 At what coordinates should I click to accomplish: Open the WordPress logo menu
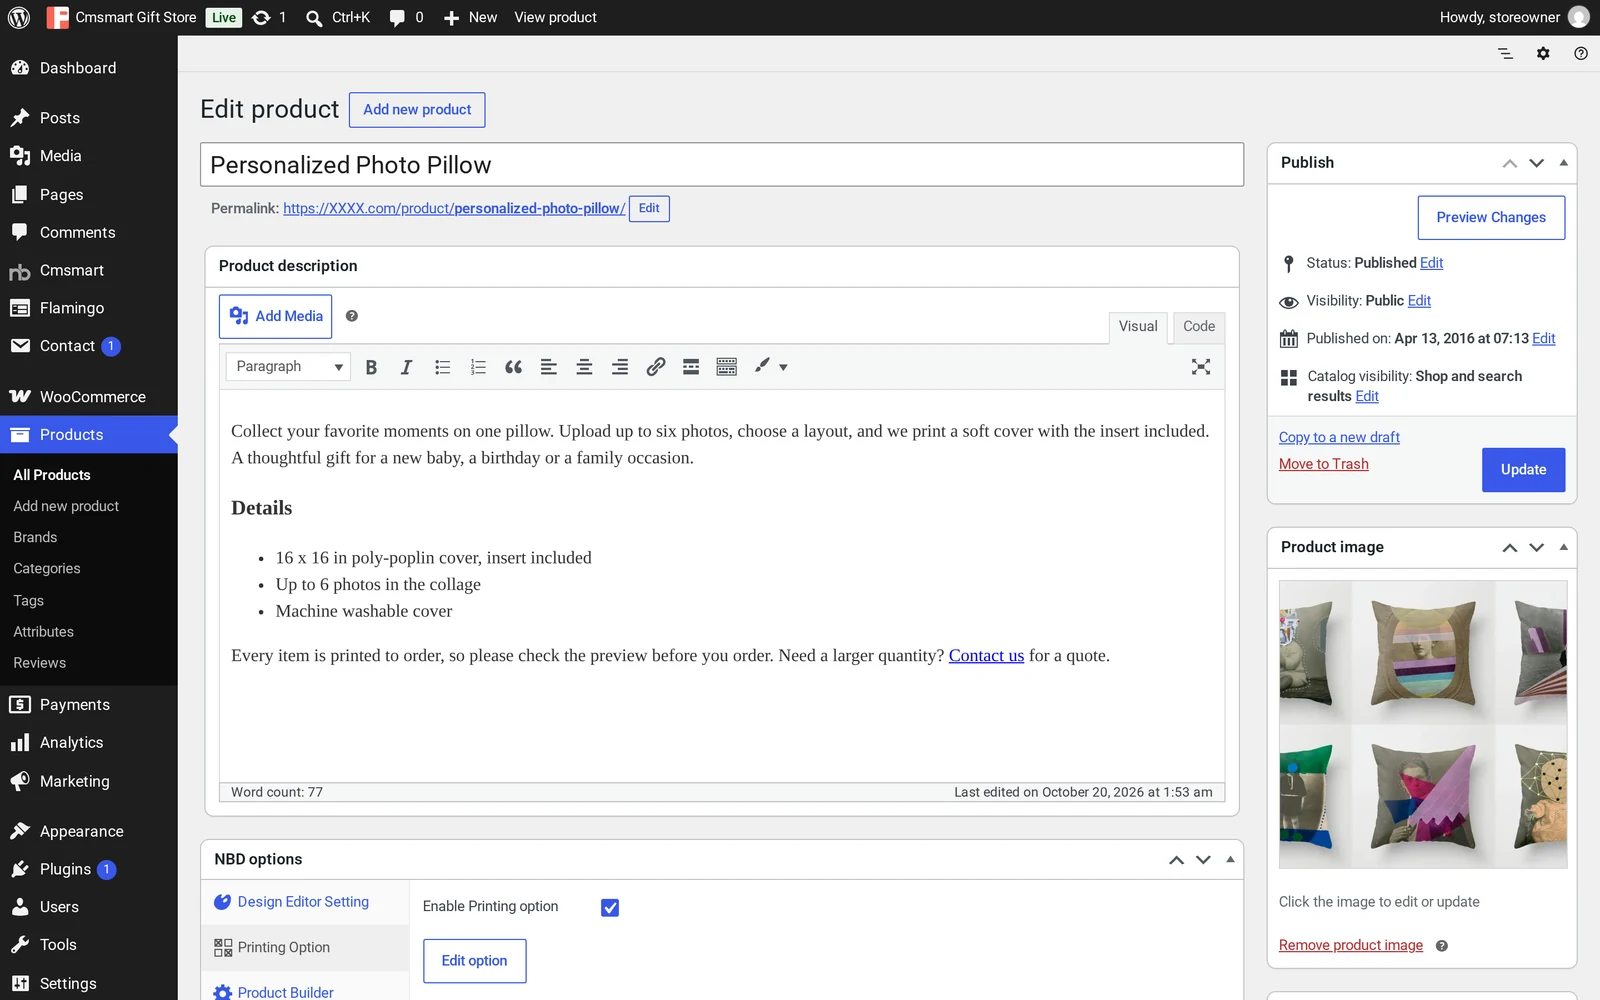point(19,17)
